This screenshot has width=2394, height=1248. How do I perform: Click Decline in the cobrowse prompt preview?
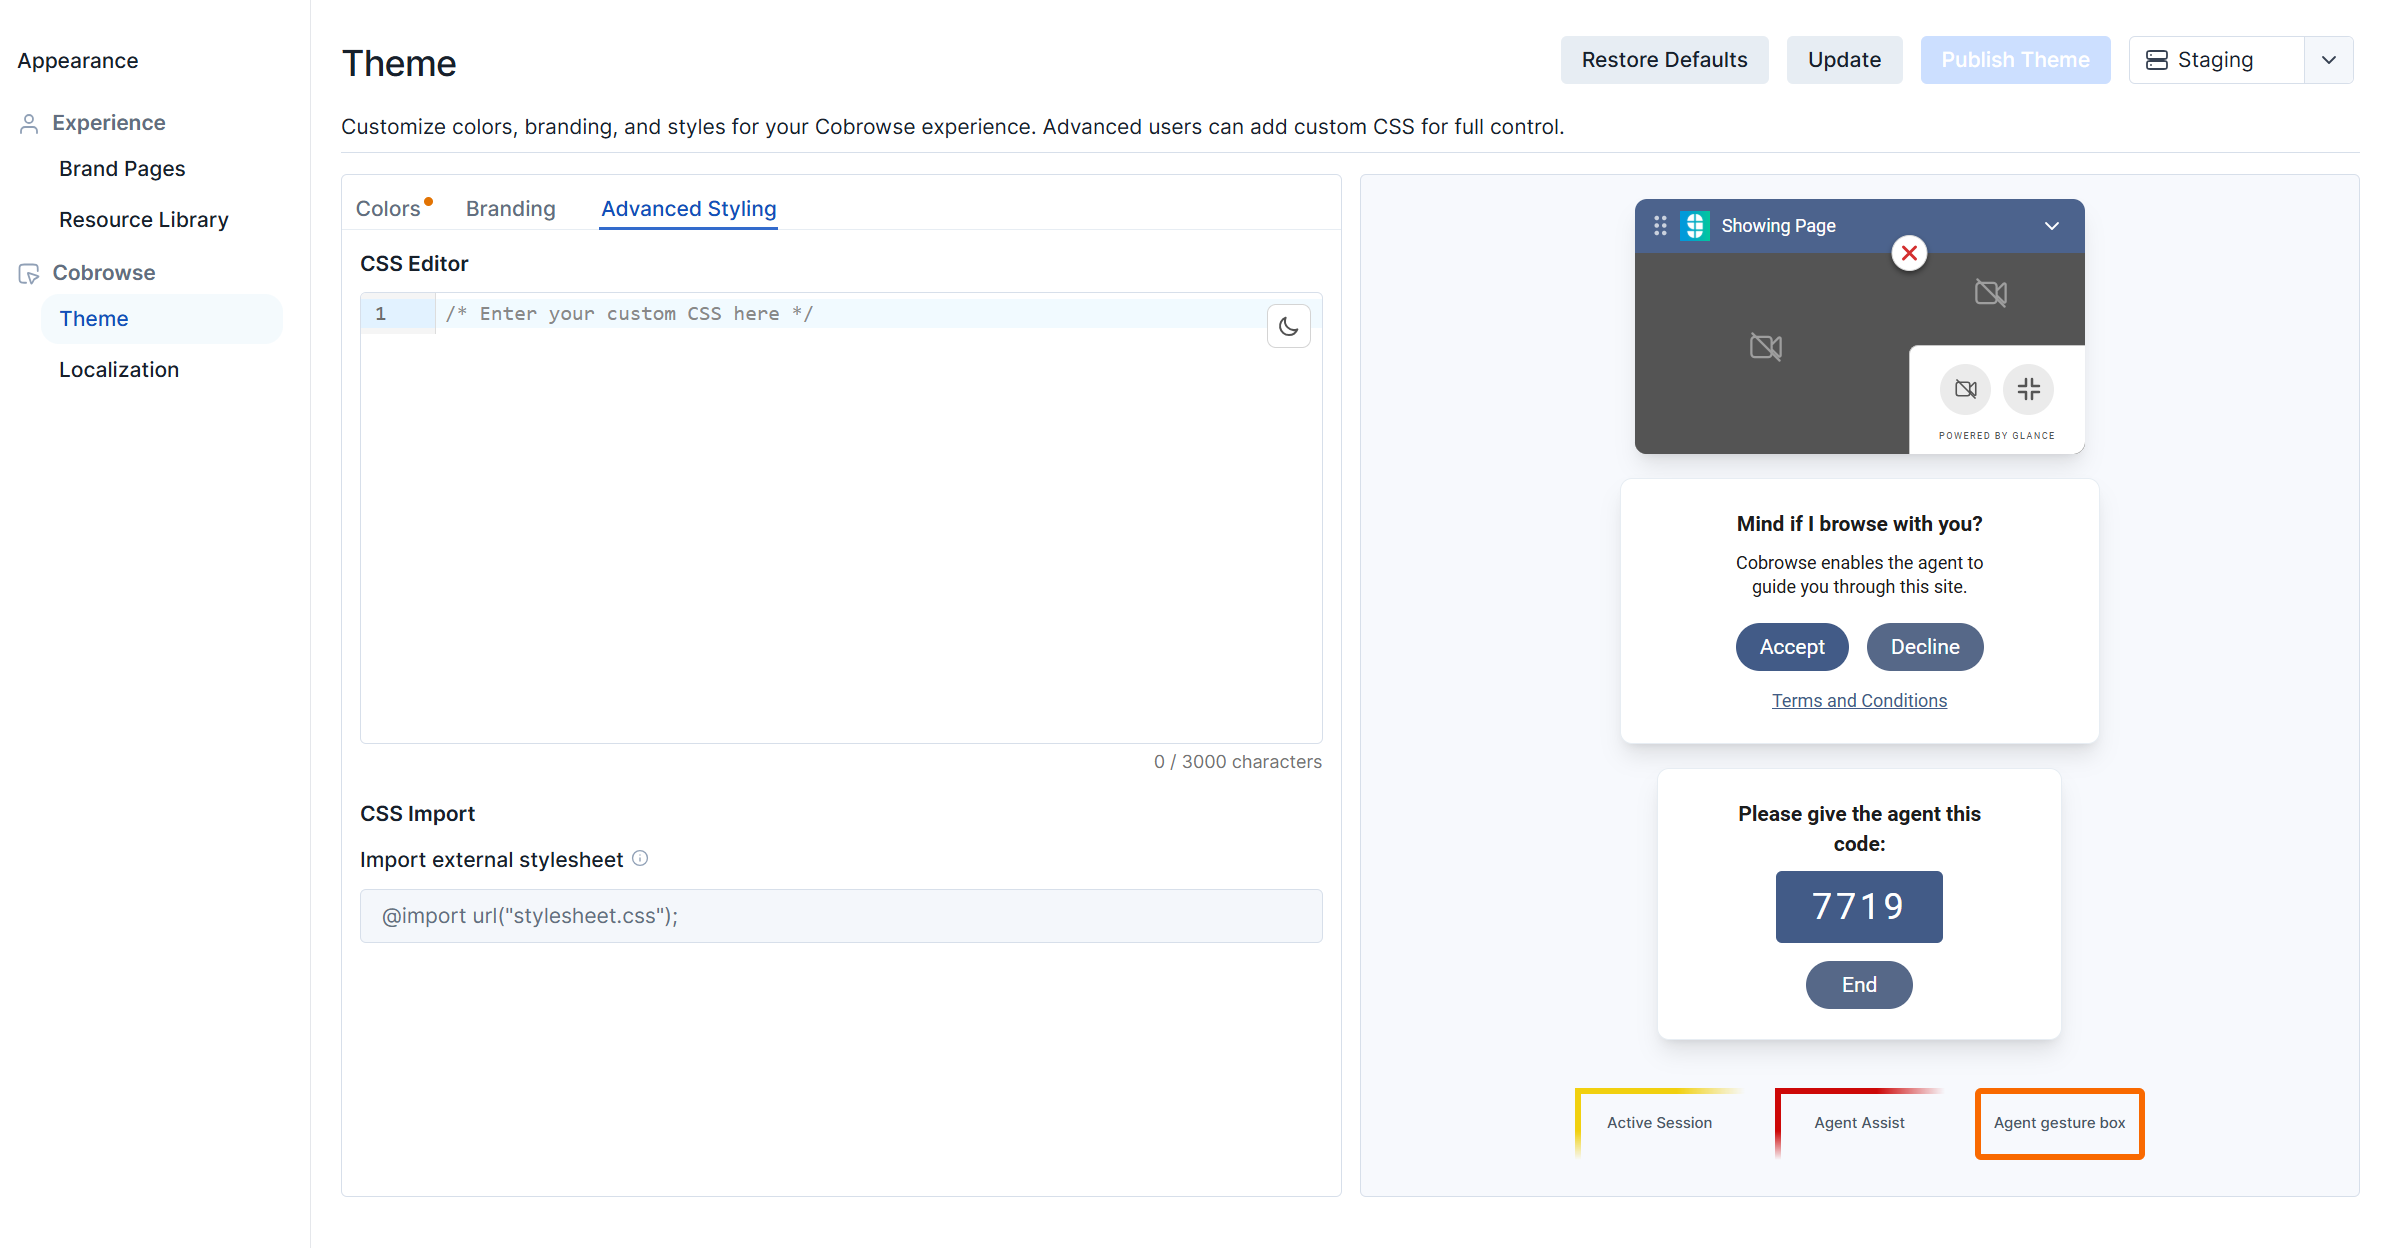pos(1925,647)
